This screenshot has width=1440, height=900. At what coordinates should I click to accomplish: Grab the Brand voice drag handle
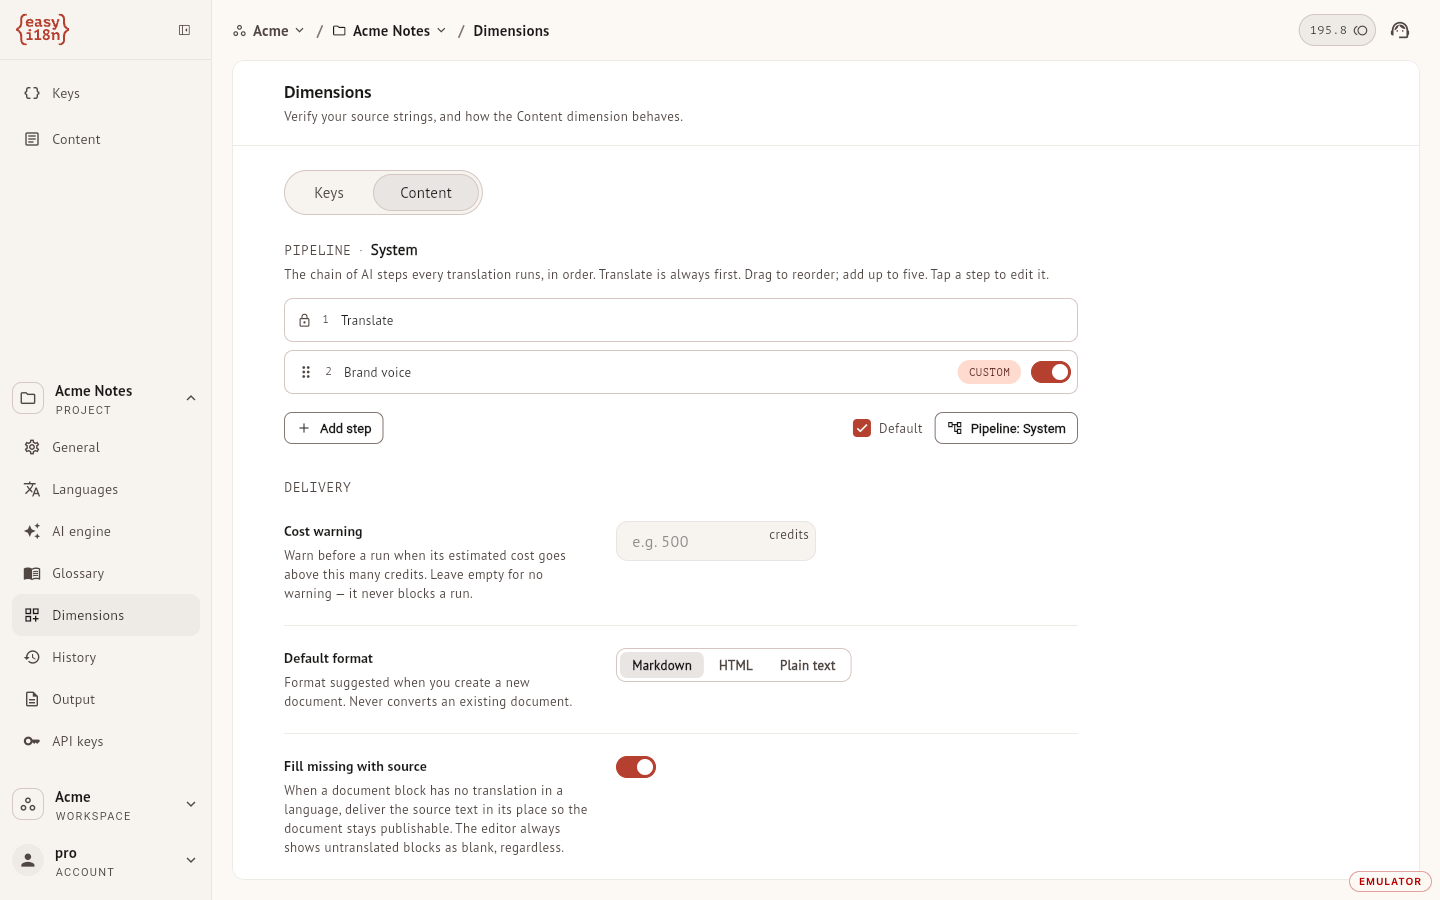306,372
